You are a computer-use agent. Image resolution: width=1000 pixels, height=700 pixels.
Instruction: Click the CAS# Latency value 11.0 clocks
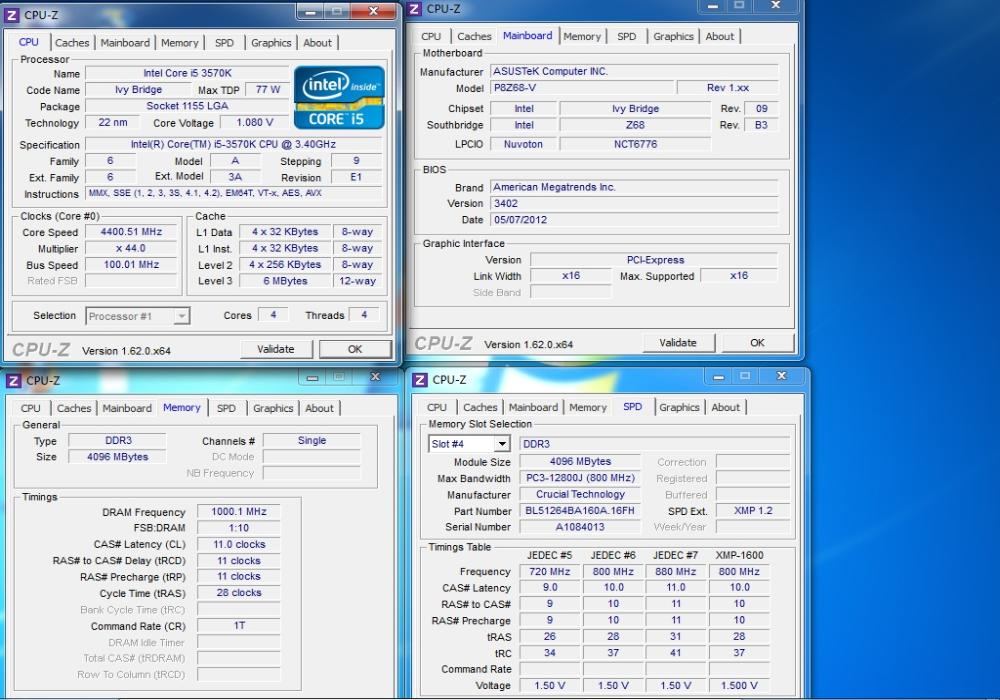click(239, 544)
